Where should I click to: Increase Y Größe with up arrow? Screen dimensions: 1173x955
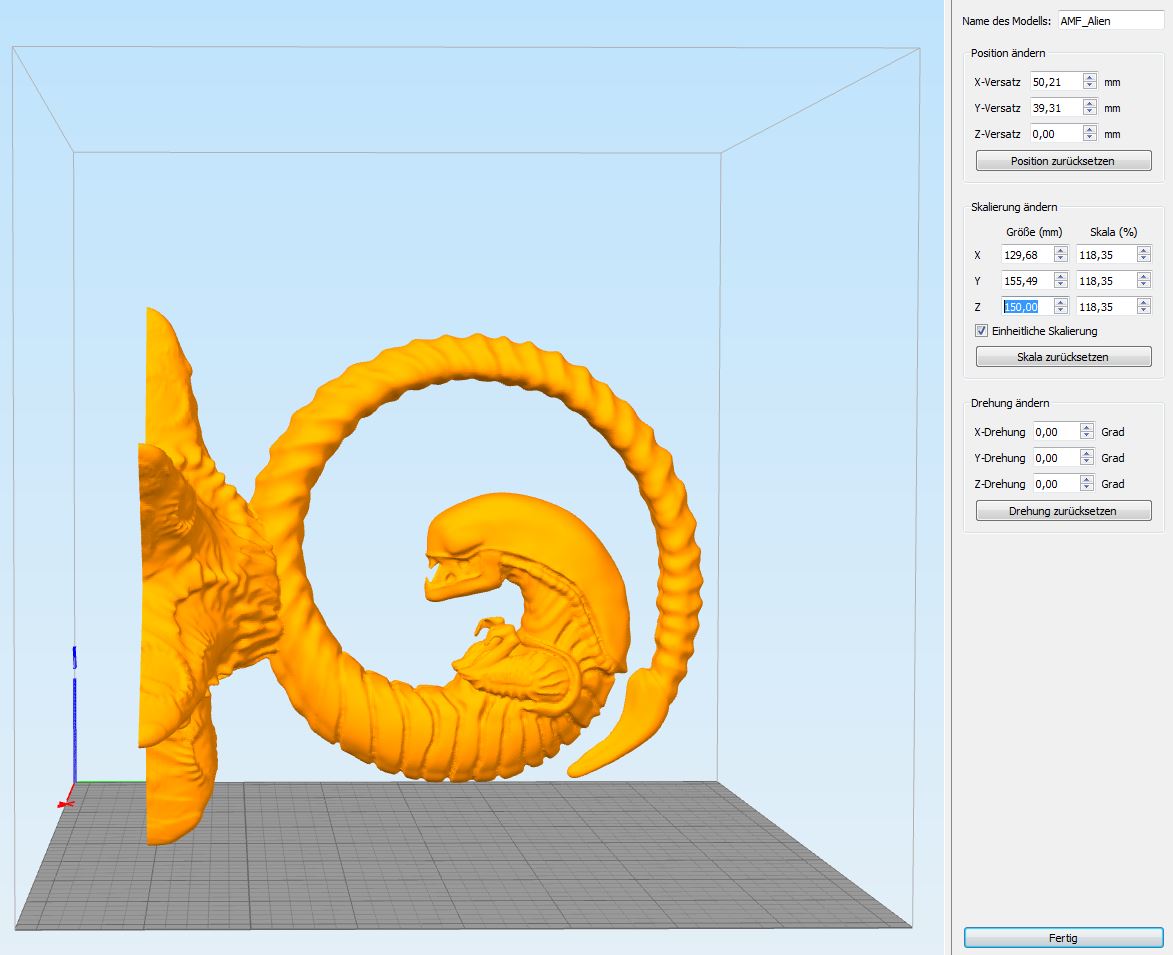pyautogui.click(x=1061, y=277)
